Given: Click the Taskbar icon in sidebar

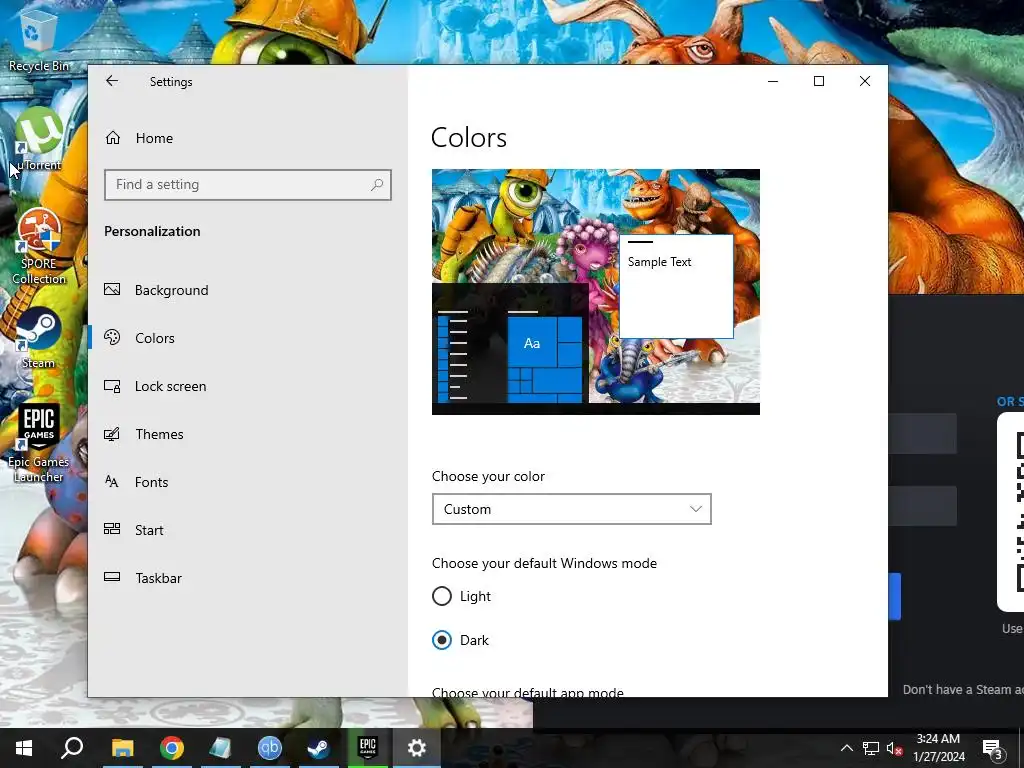Looking at the screenshot, I should [112, 577].
